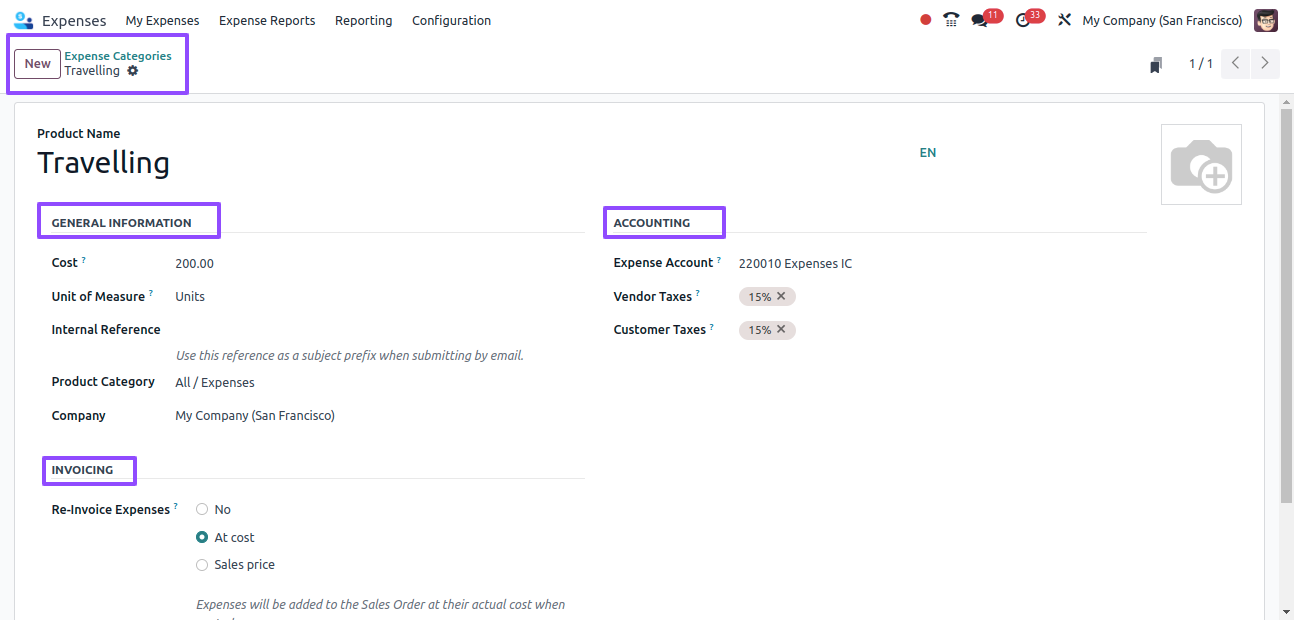Image resolution: width=1294 pixels, height=620 pixels.
Task: Open the user avatar menu
Action: pos(1266,20)
